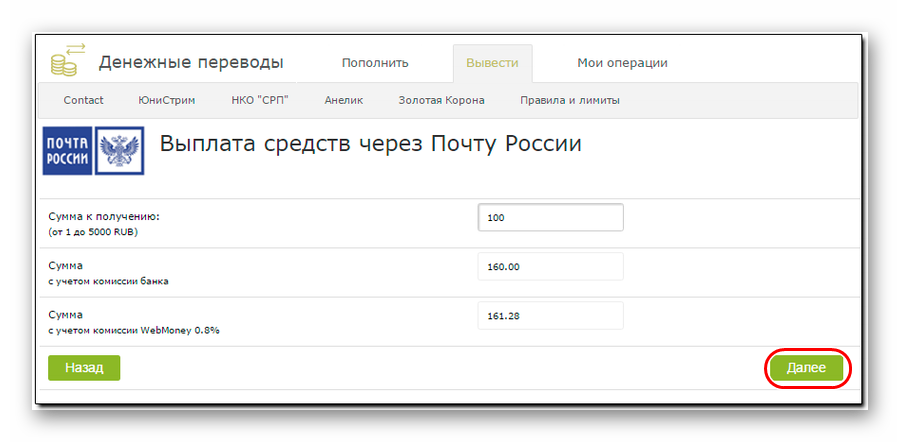900x442 pixels.
Task: Click the с учетом комиссии WebMoney 0.8% label
Action: [134, 331]
